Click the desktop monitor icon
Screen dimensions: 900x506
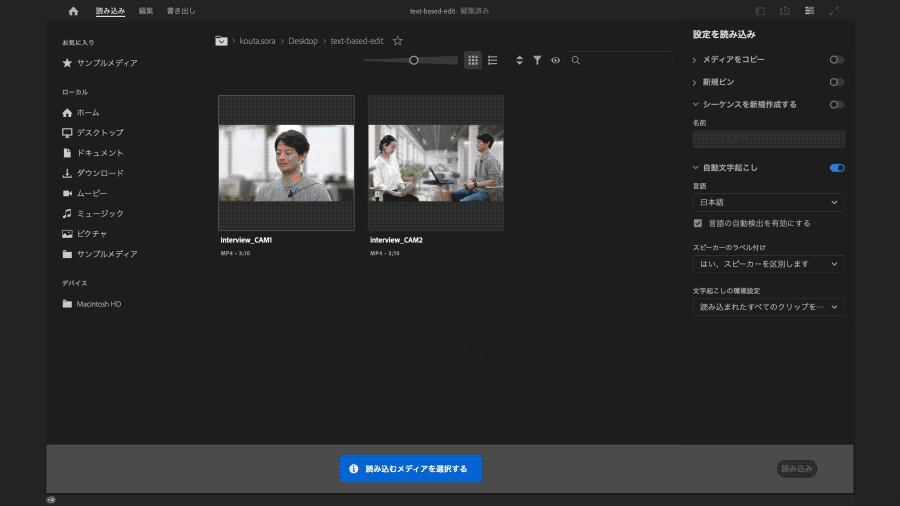pos(67,133)
